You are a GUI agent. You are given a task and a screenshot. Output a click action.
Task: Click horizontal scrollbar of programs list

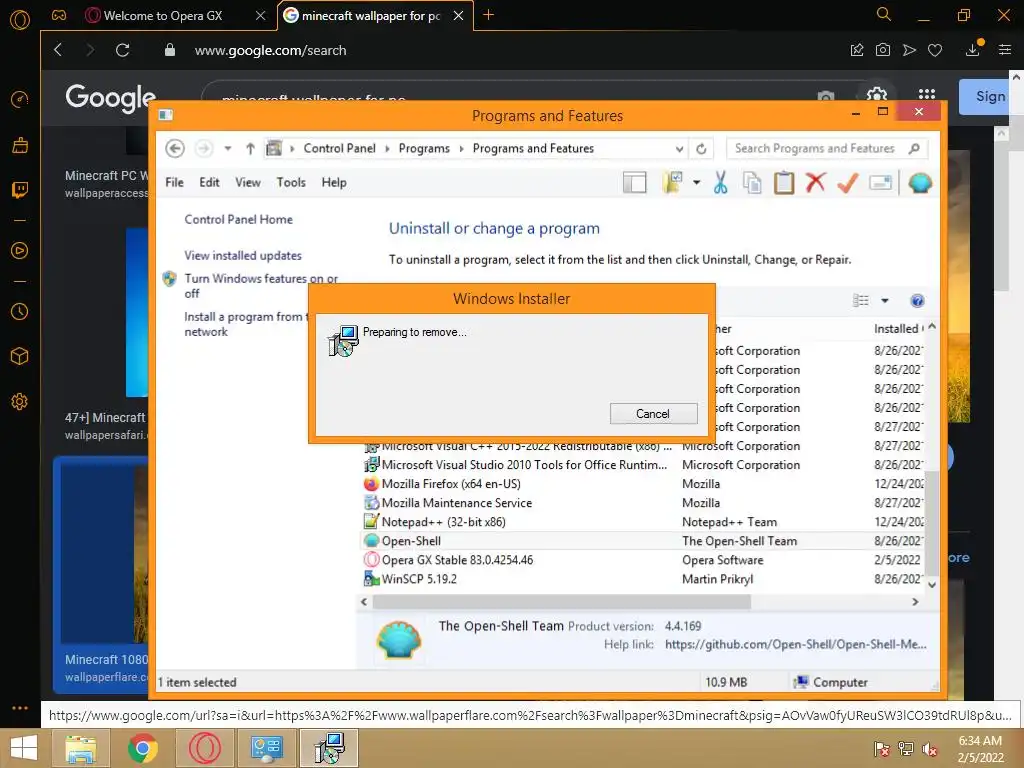coord(561,601)
